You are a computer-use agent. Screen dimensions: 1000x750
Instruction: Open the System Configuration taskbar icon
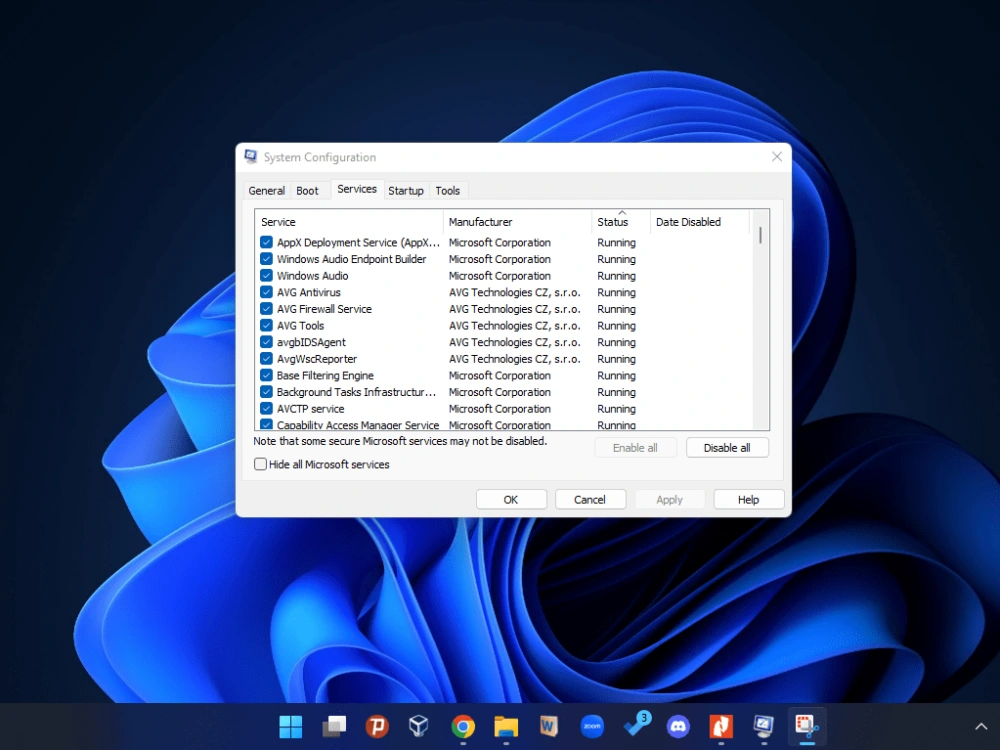(763, 726)
